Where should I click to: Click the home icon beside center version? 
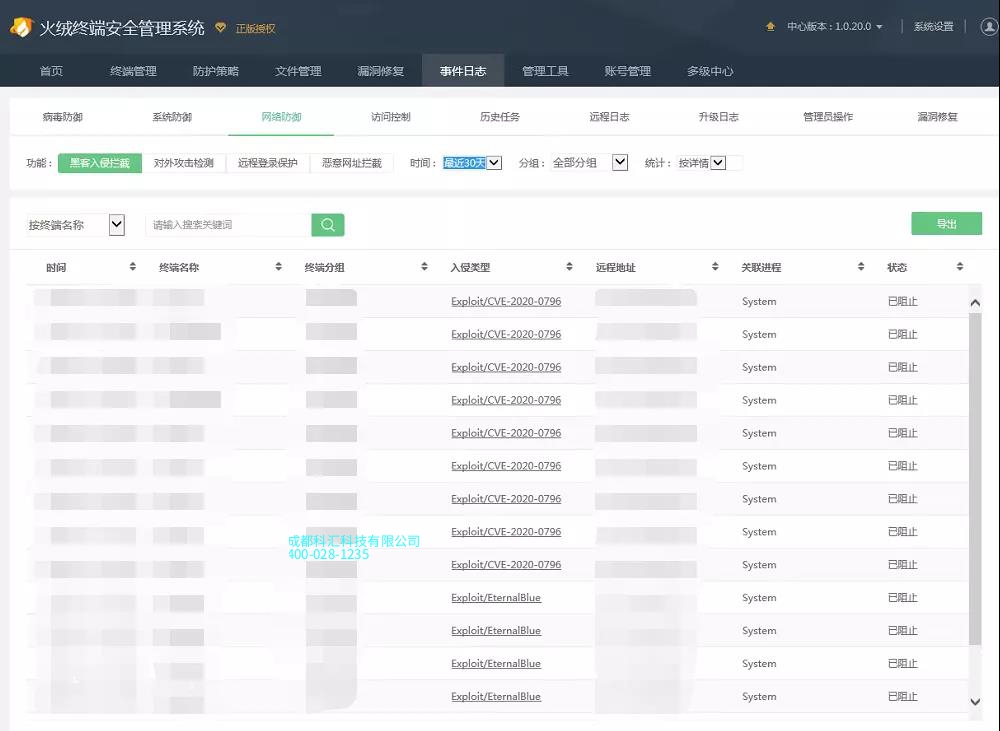pyautogui.click(x=770, y=27)
